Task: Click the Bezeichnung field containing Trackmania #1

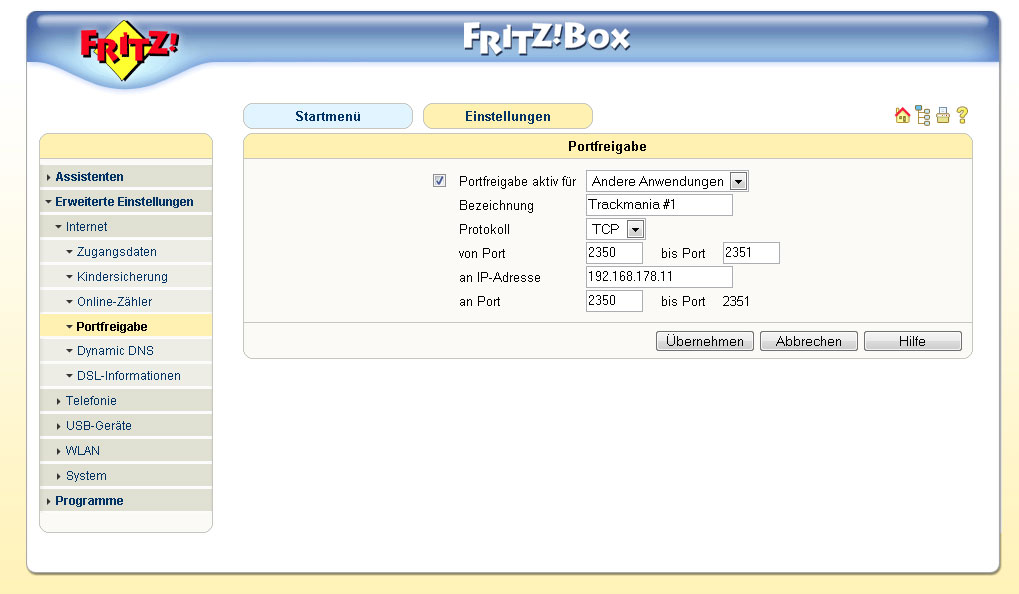Action: coord(659,205)
